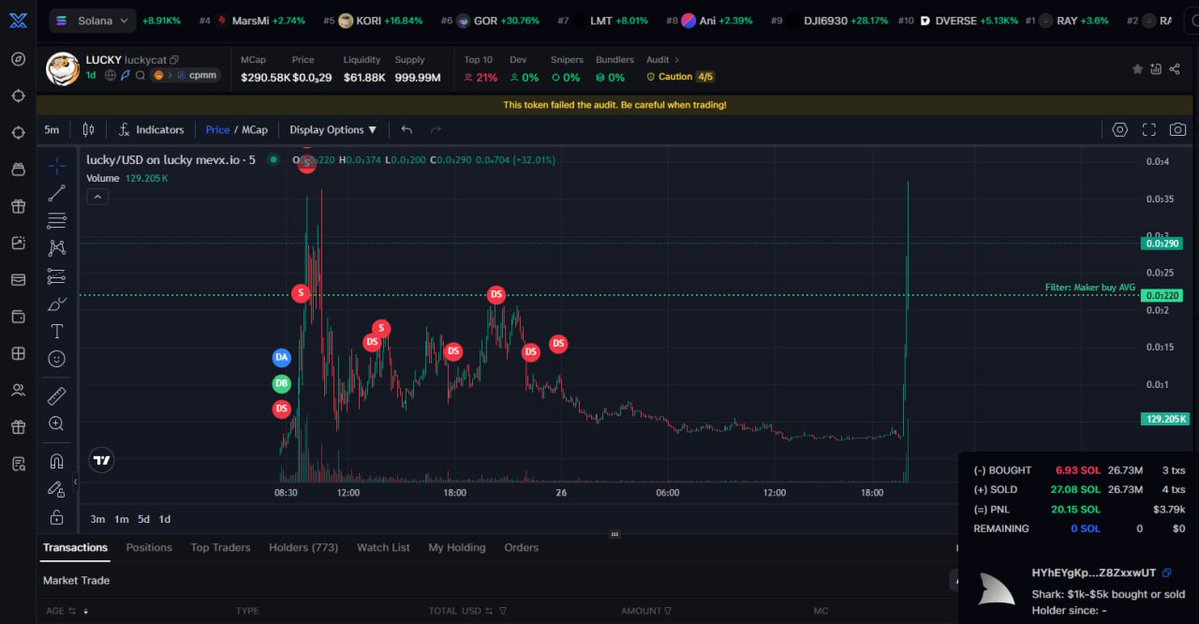Open the My Holding tab
Screen dimensions: 1199x624
[x=457, y=548]
